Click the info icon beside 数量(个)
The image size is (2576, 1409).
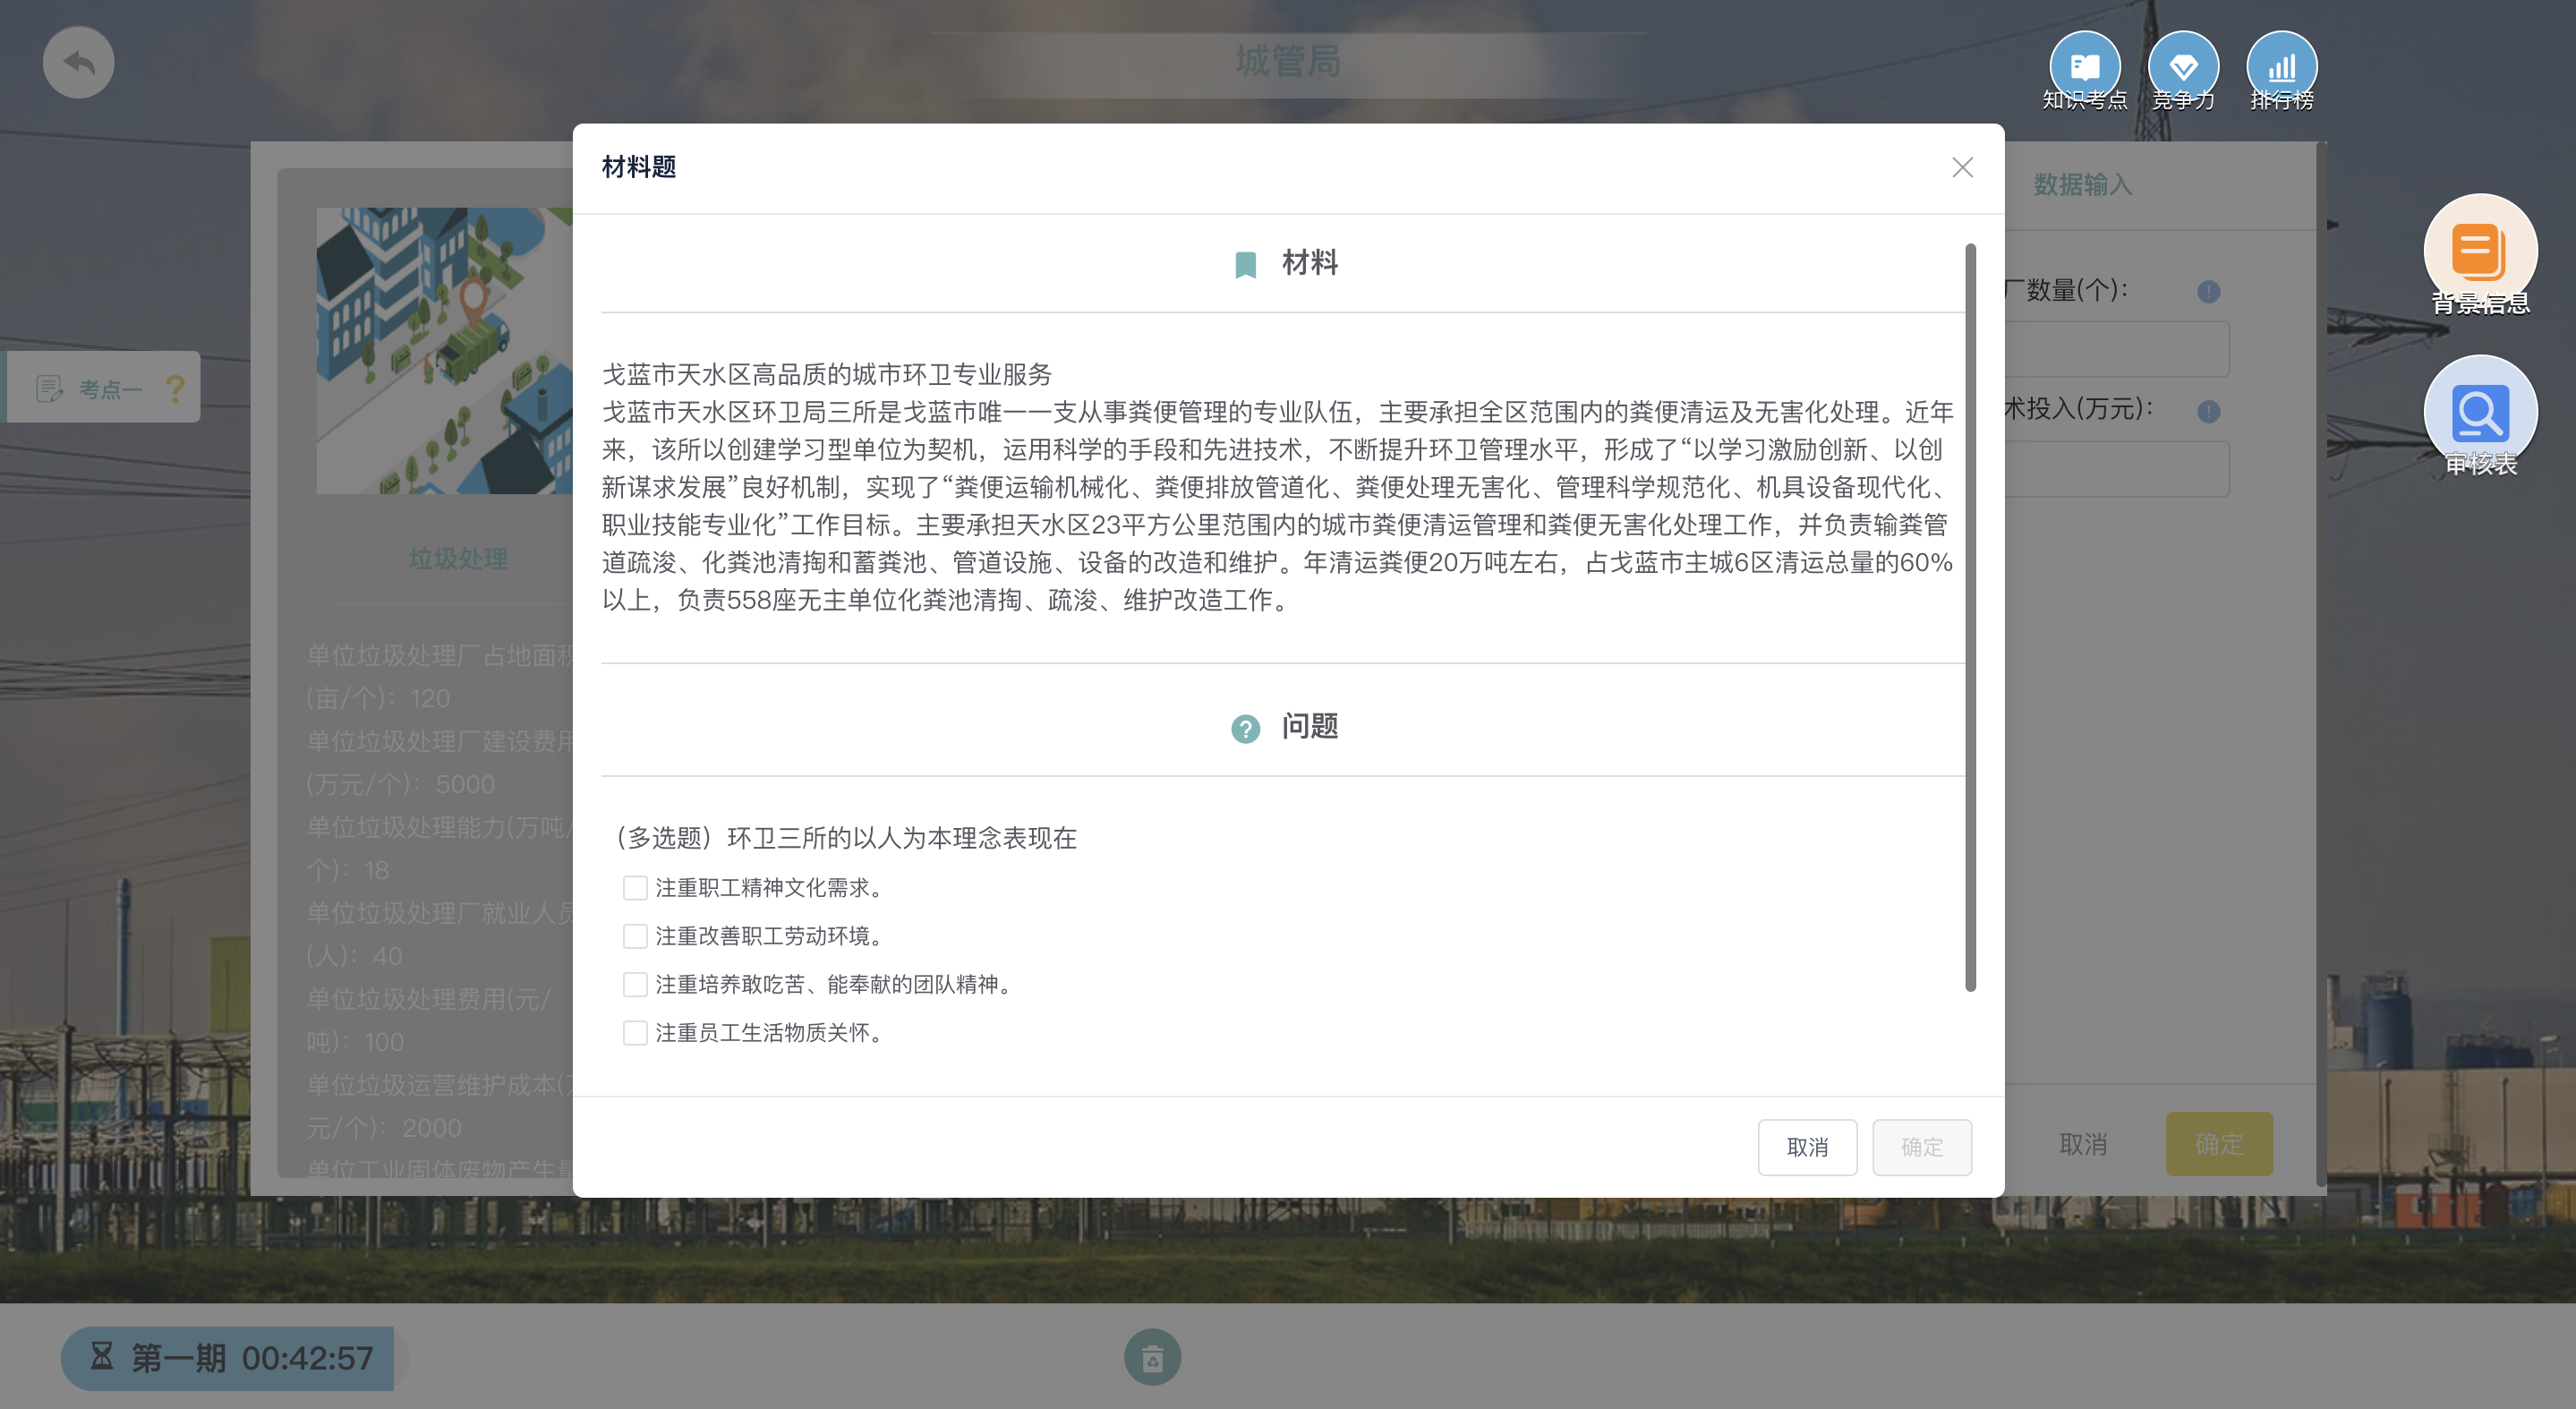point(2208,291)
